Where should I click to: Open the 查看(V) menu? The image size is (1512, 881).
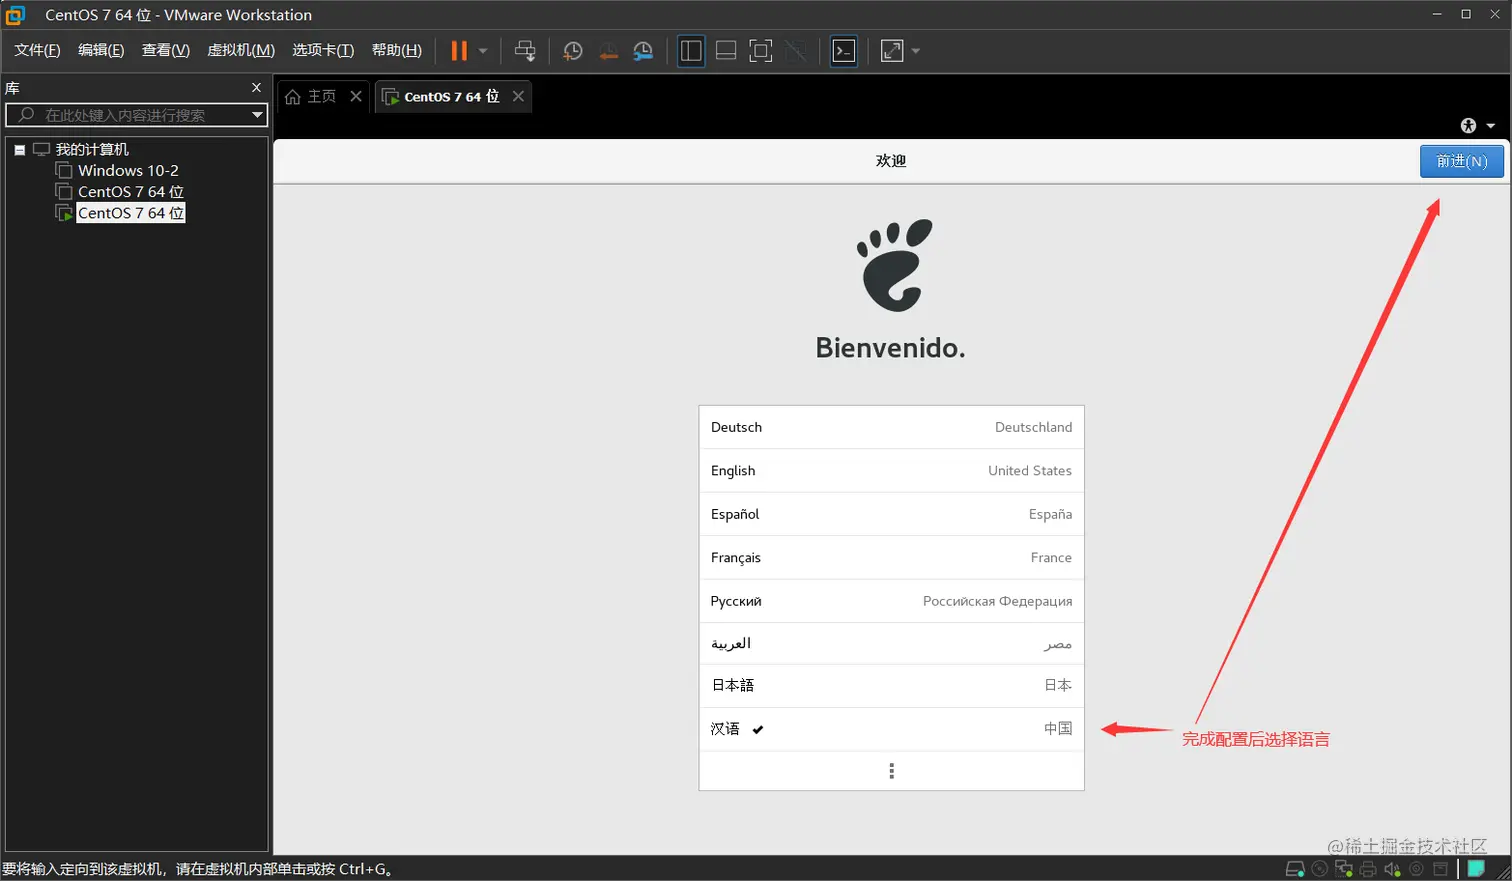click(x=166, y=50)
